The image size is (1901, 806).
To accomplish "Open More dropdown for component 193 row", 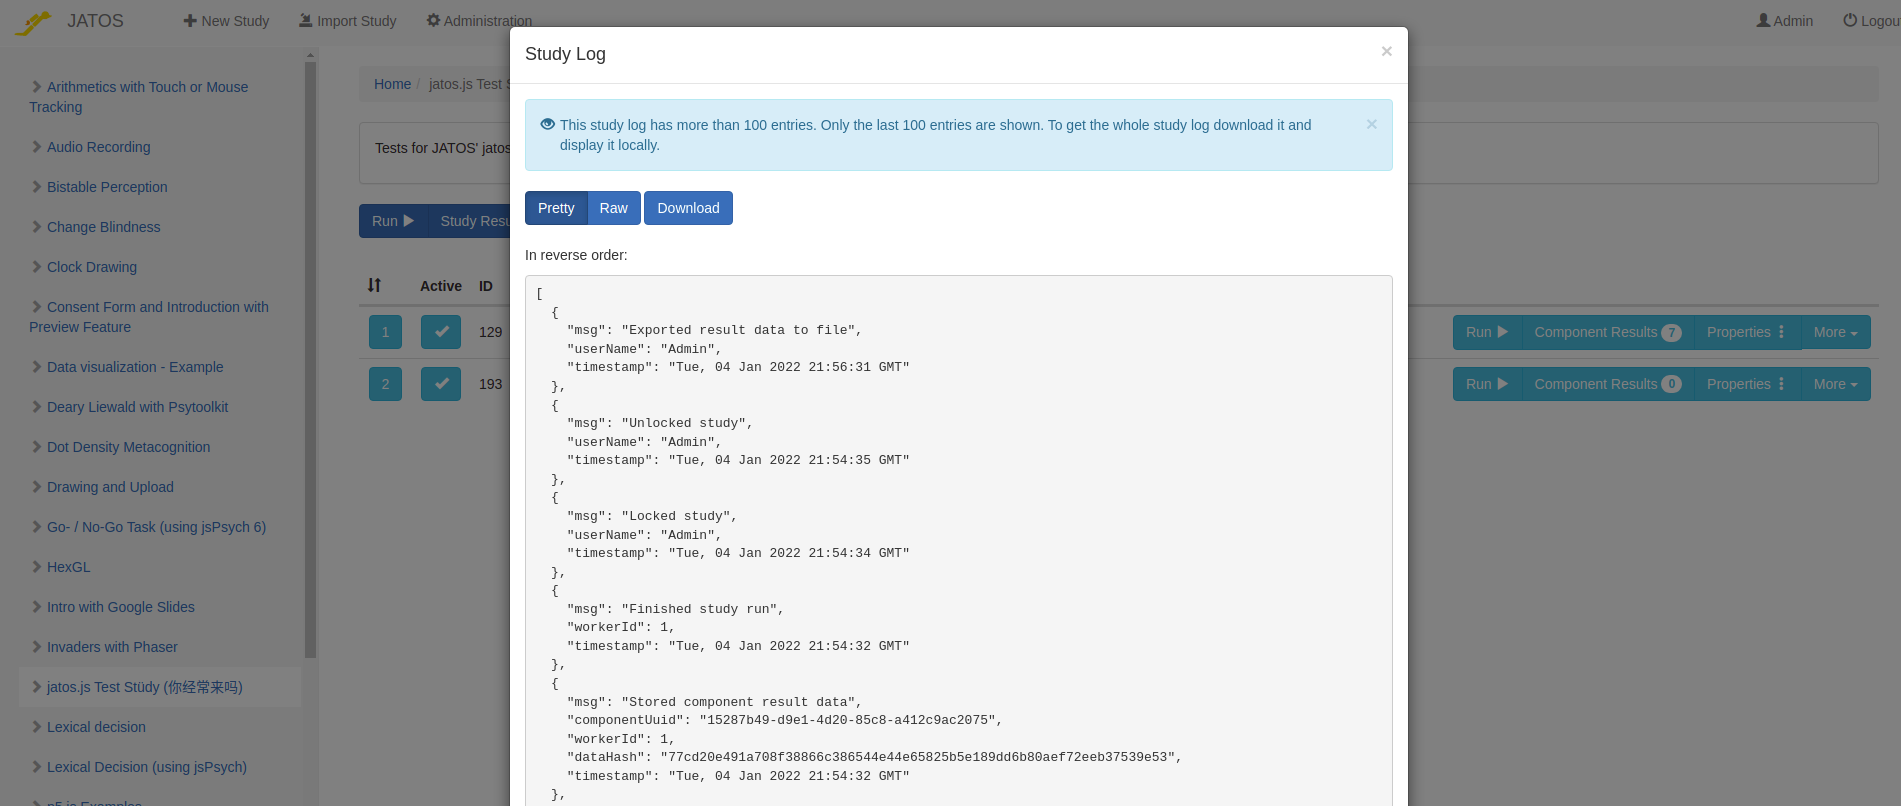I will pos(1835,384).
